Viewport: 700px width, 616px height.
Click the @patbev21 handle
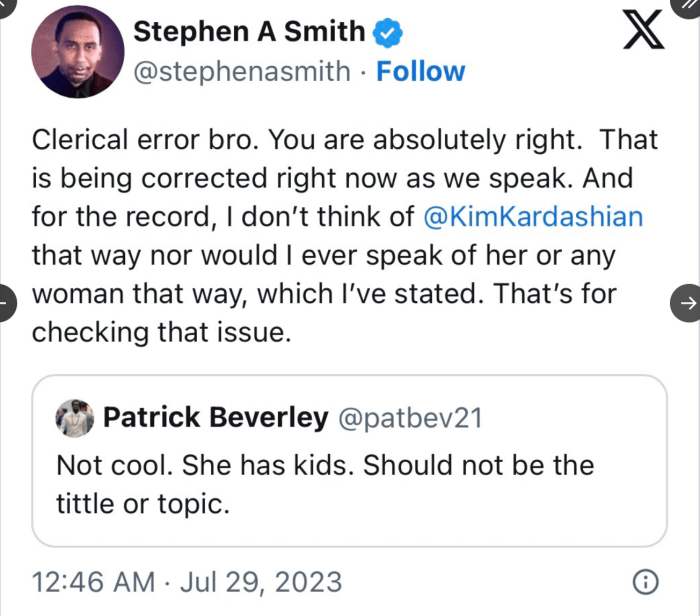410,418
